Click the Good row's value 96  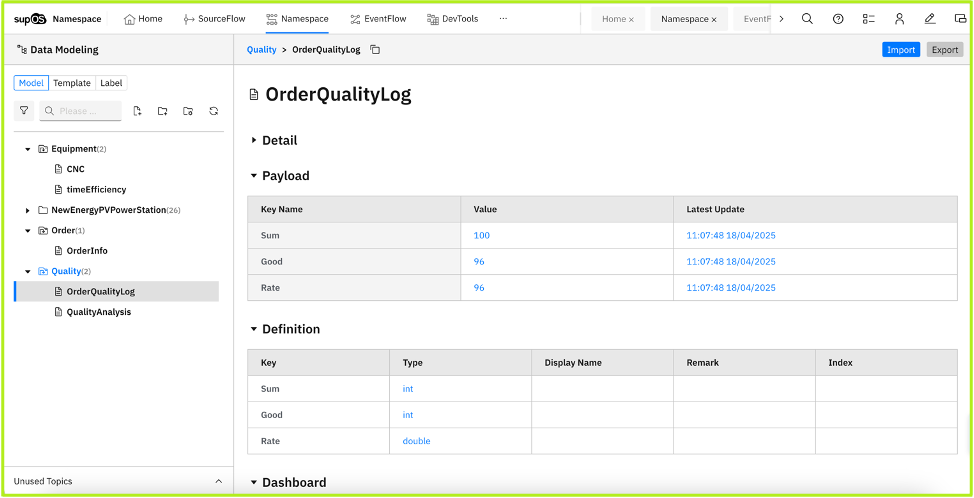click(x=479, y=261)
